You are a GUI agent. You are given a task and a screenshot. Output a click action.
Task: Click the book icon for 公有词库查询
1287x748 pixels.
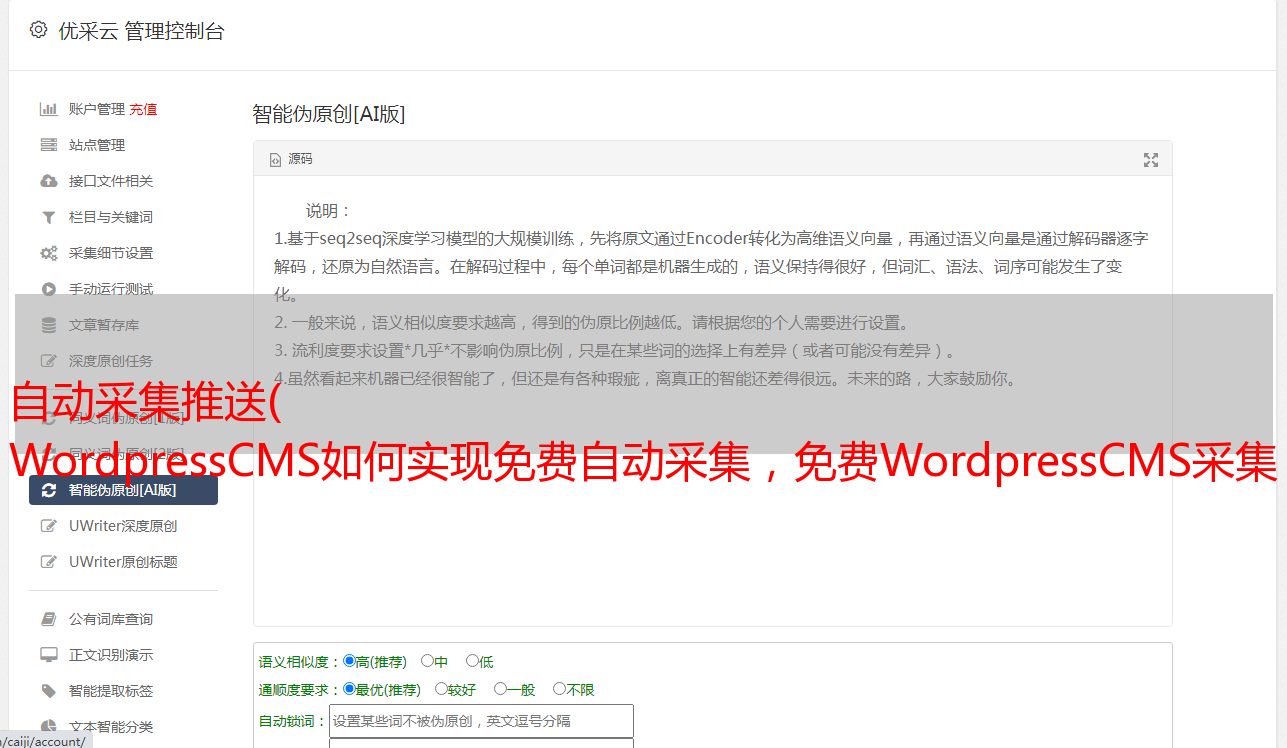click(48, 619)
